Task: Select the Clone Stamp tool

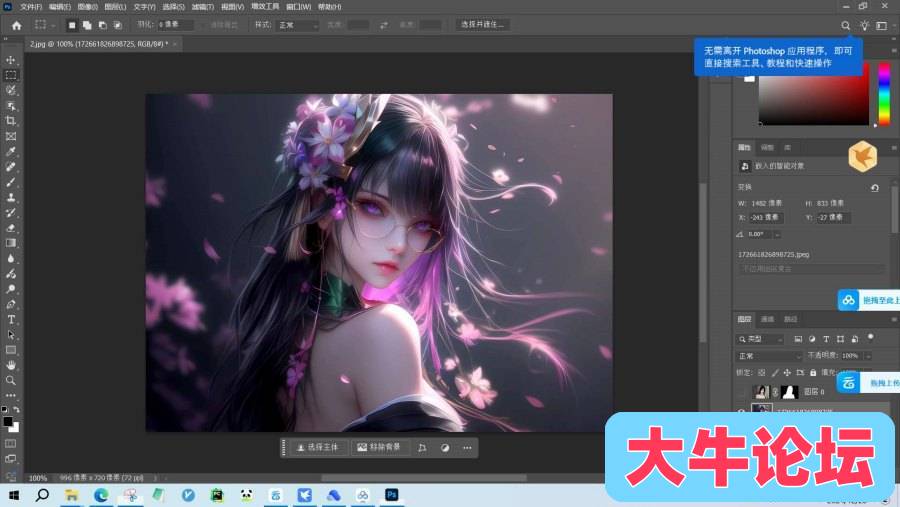Action: point(10,197)
